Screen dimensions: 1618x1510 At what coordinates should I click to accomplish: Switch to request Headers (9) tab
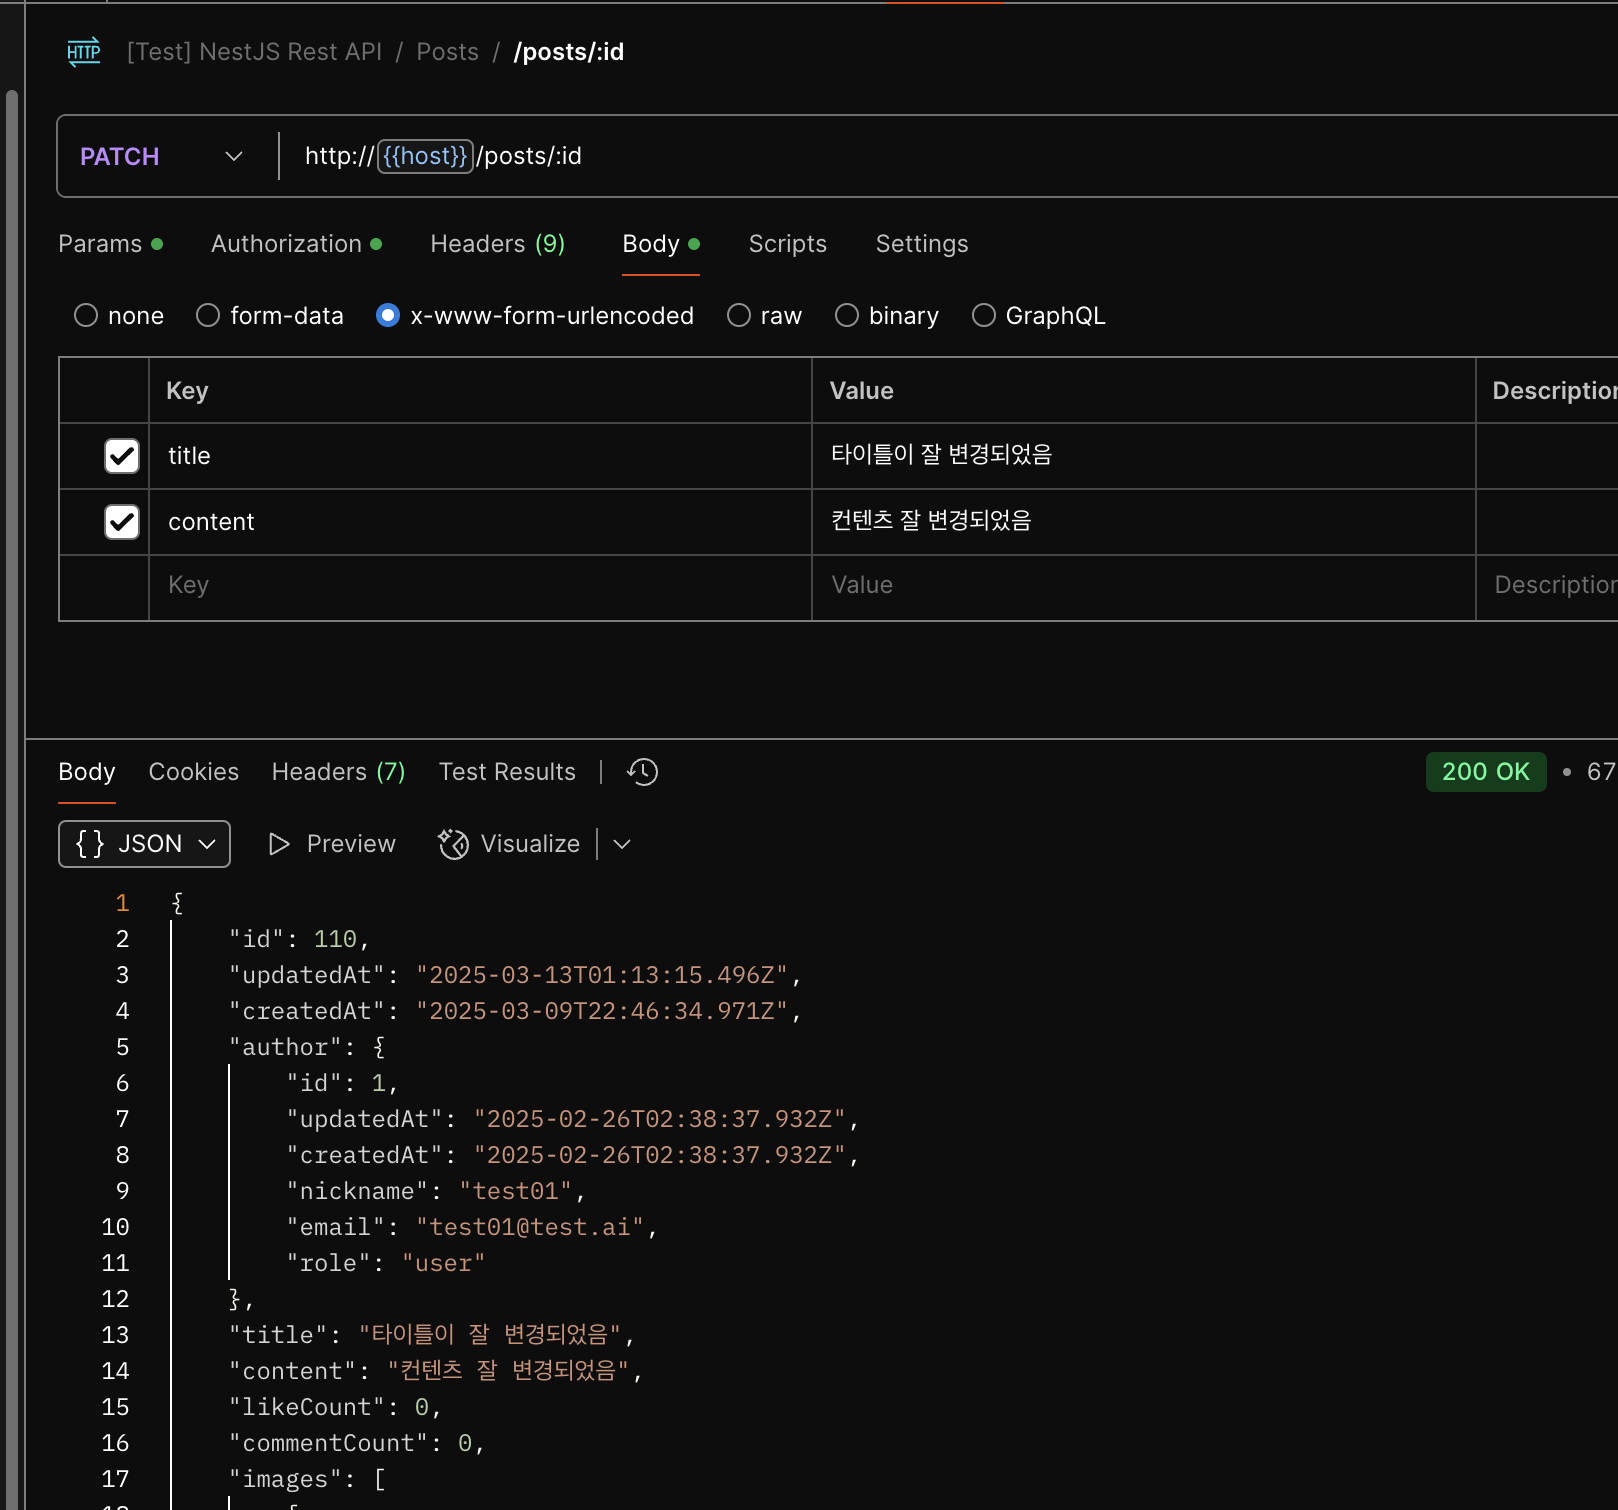pyautogui.click(x=498, y=244)
